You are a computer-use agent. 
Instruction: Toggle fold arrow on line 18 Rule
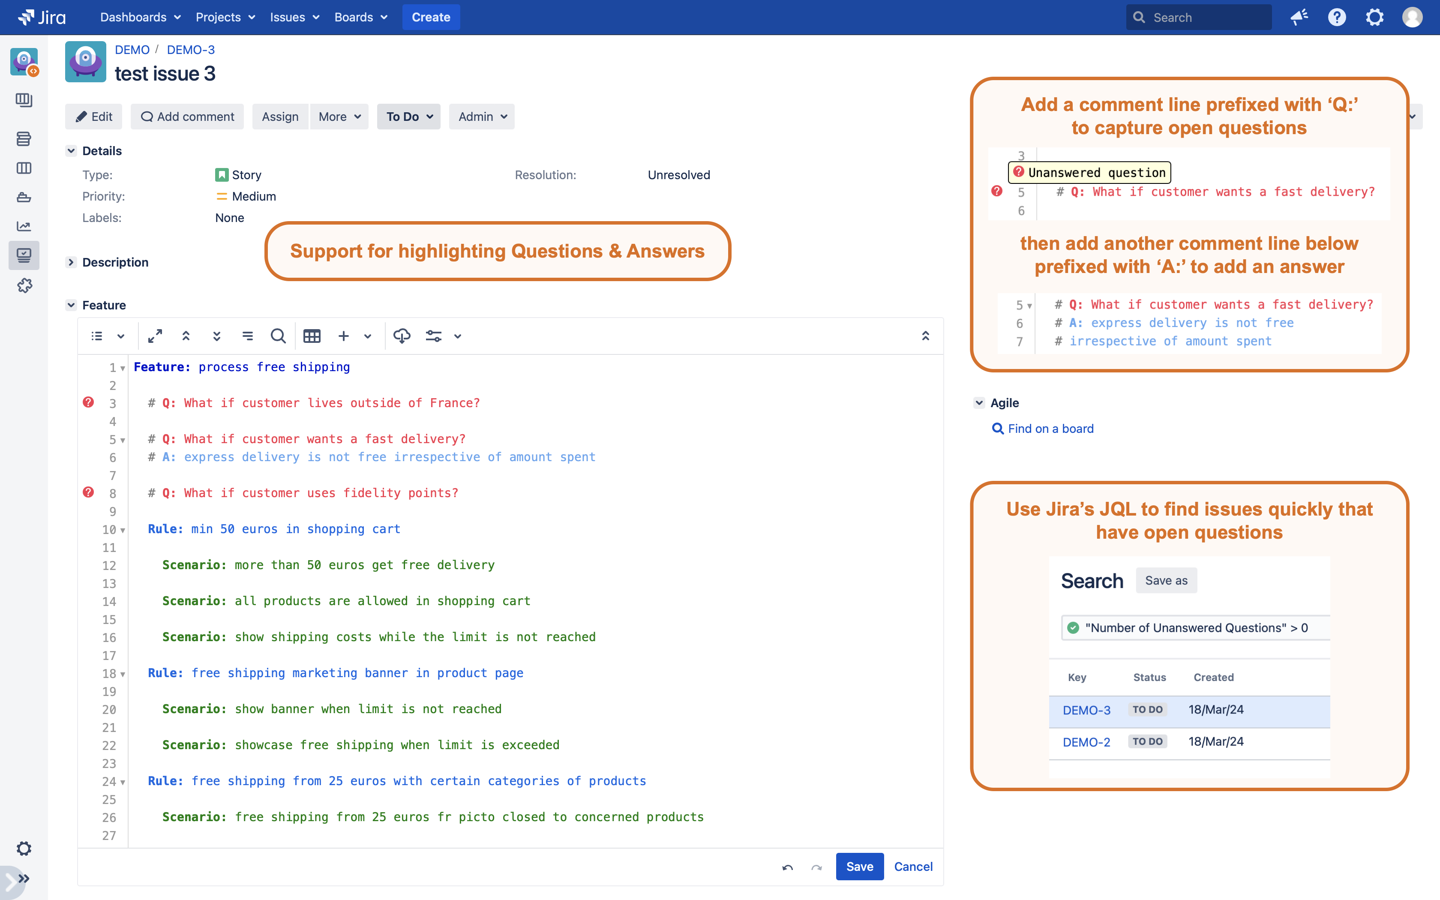point(123,674)
